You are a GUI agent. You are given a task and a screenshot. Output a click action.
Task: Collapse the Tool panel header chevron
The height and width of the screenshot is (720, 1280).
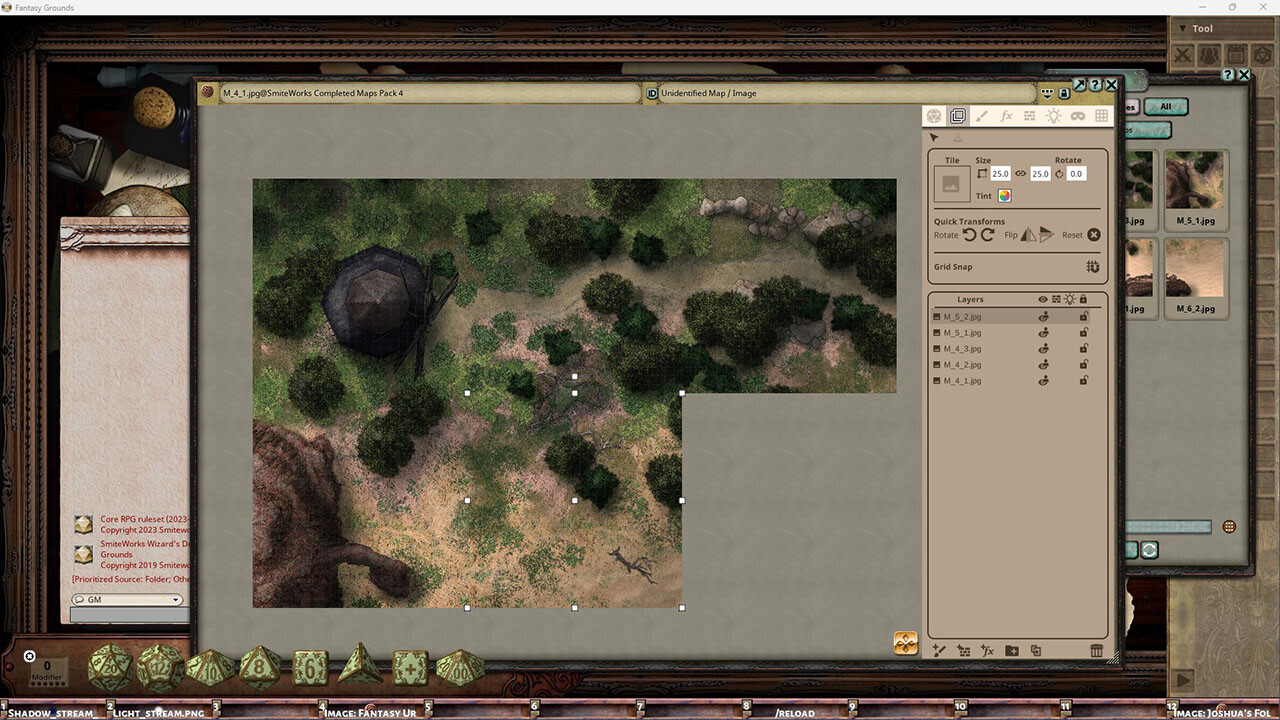pos(1184,28)
